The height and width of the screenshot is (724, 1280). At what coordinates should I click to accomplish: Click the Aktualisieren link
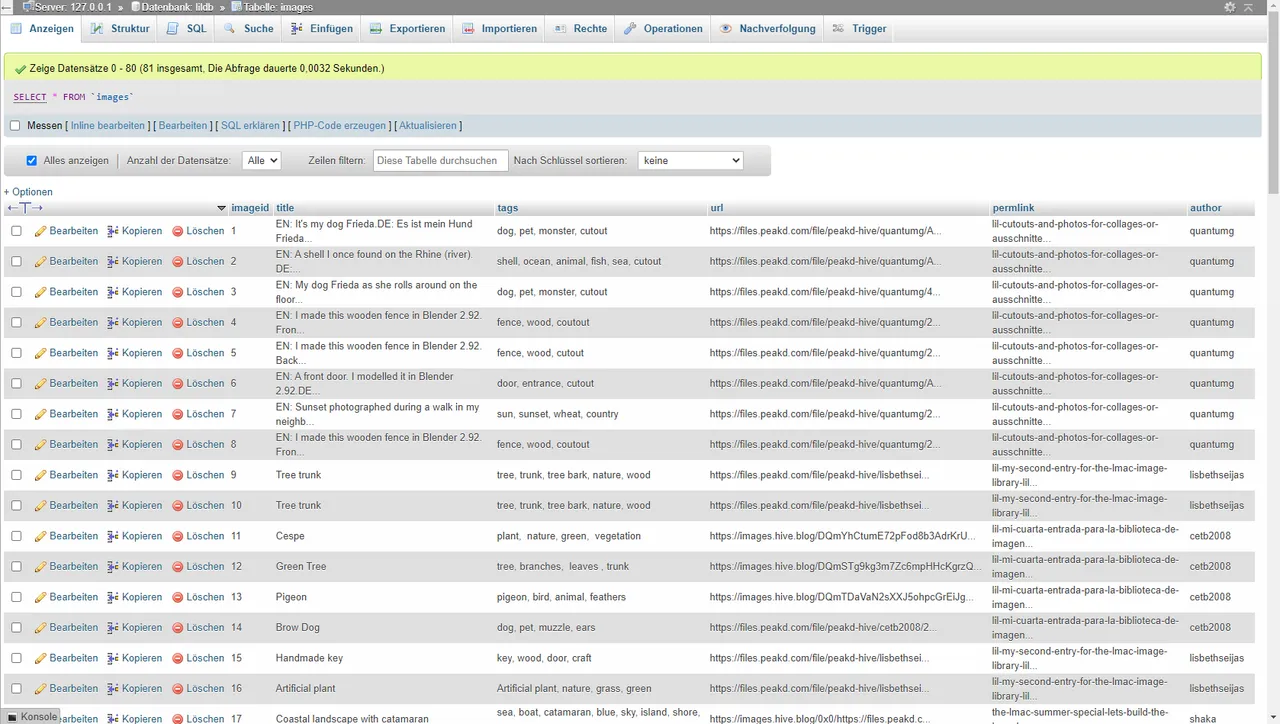tap(428, 126)
